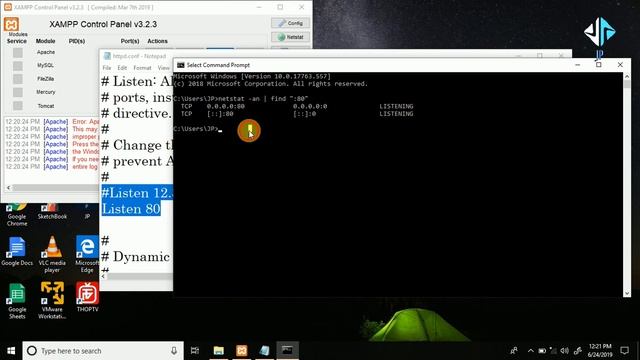The image size is (640, 360).
Task: Click Command Prompt scrollbar down arrow
Action: pos(627,293)
